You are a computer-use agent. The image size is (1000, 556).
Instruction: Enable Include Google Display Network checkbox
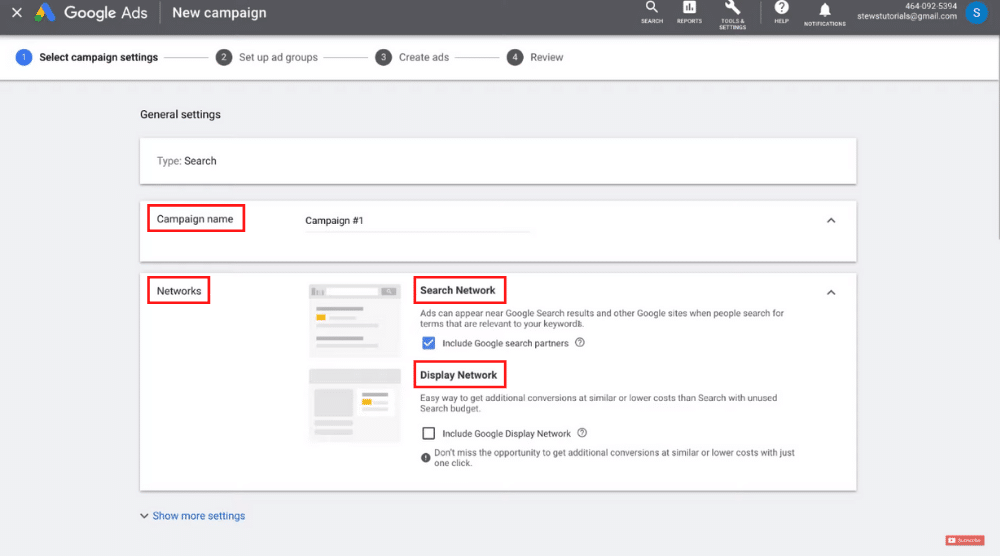pos(429,434)
